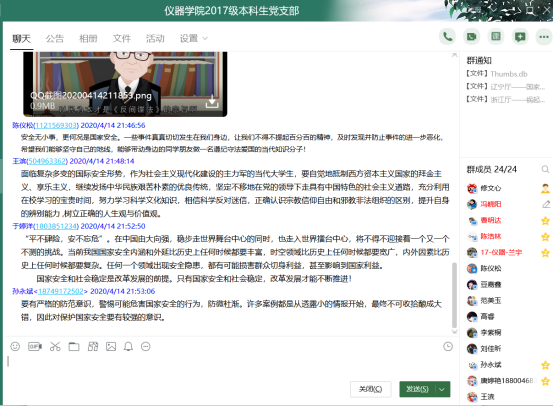Click the star icon beside 孙永斌
This screenshot has width=554, height=407.
pos(546,365)
